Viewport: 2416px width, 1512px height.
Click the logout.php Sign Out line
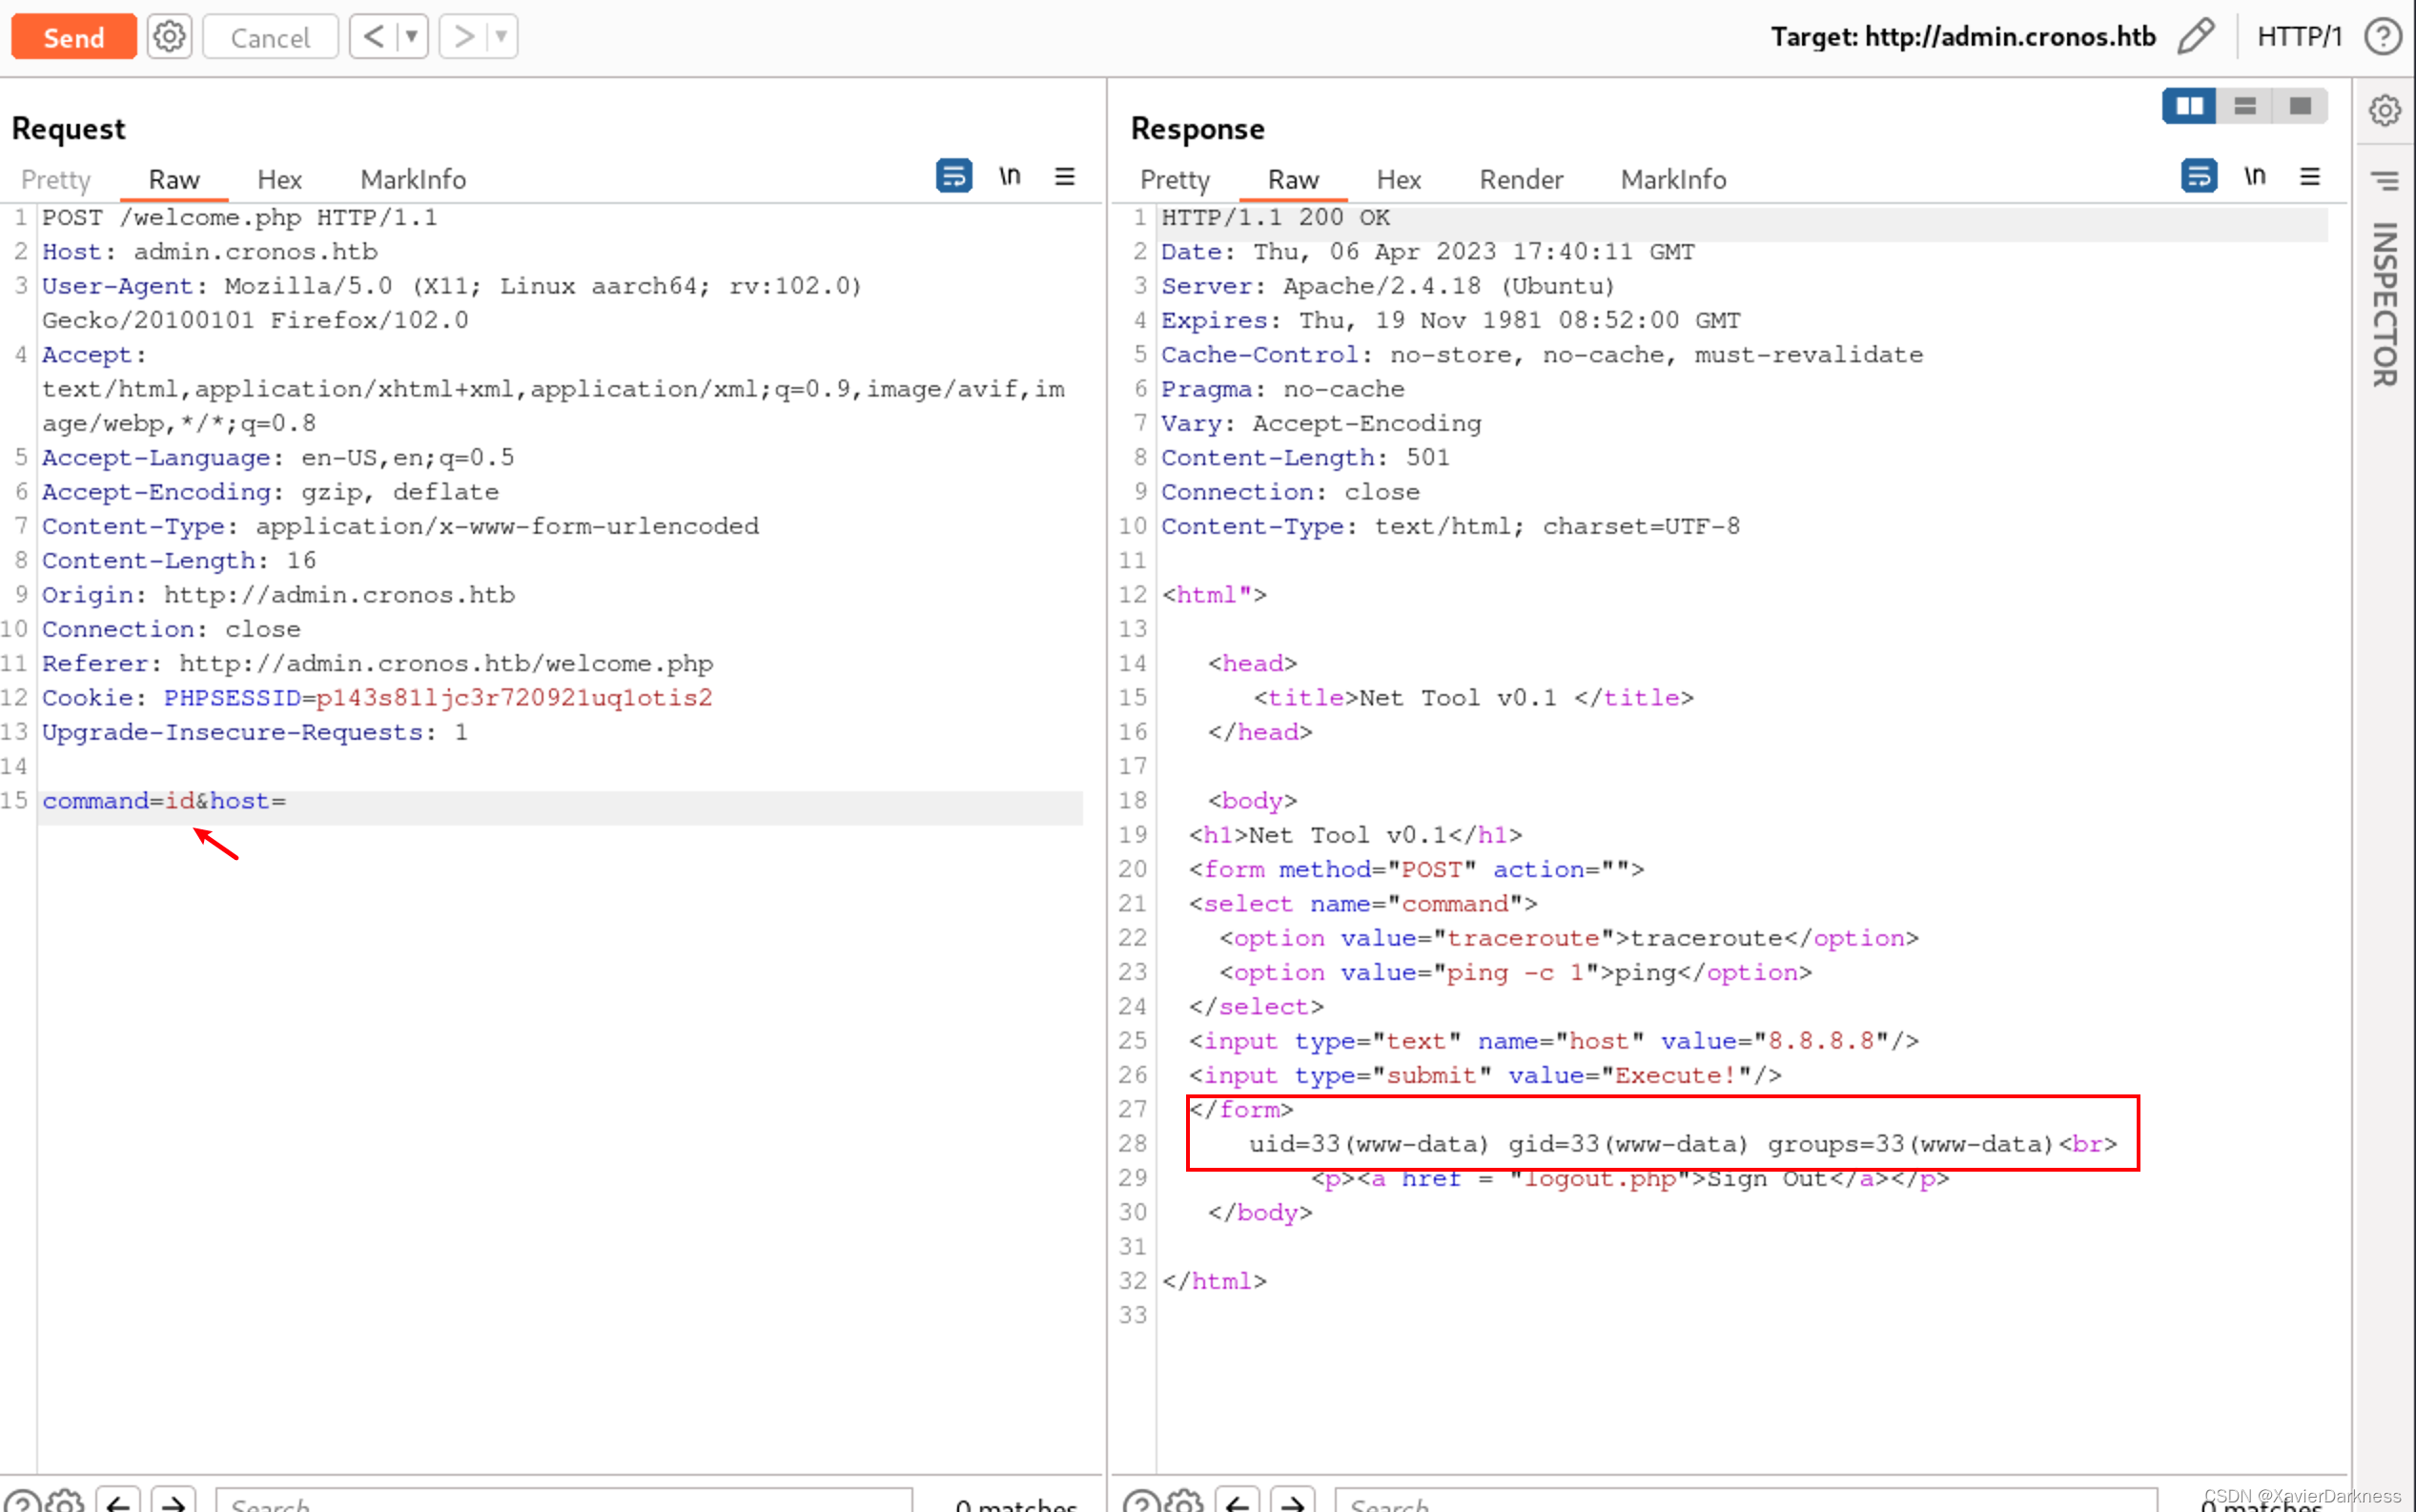pos(1630,1180)
